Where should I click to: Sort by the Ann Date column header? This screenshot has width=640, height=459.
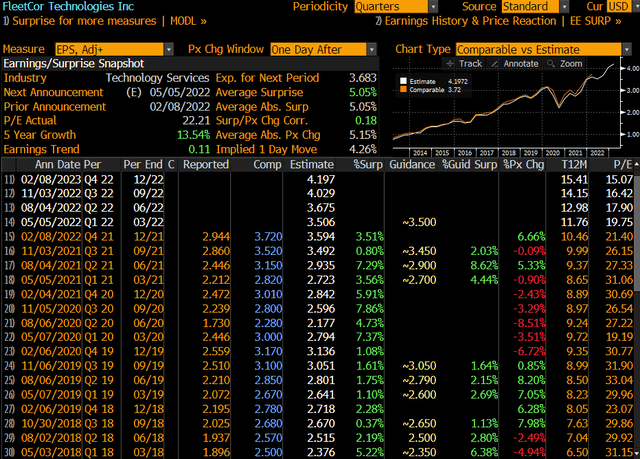(x=58, y=165)
